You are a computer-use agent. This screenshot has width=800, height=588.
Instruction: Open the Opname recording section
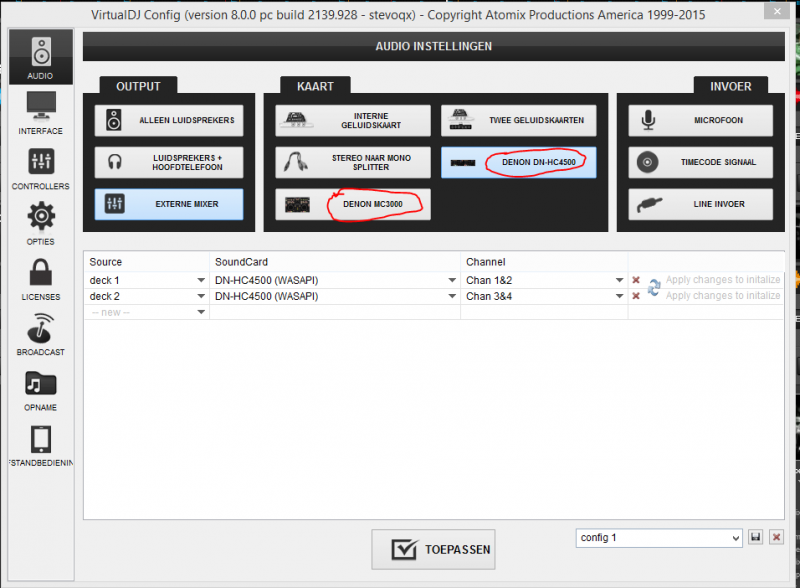pos(41,390)
